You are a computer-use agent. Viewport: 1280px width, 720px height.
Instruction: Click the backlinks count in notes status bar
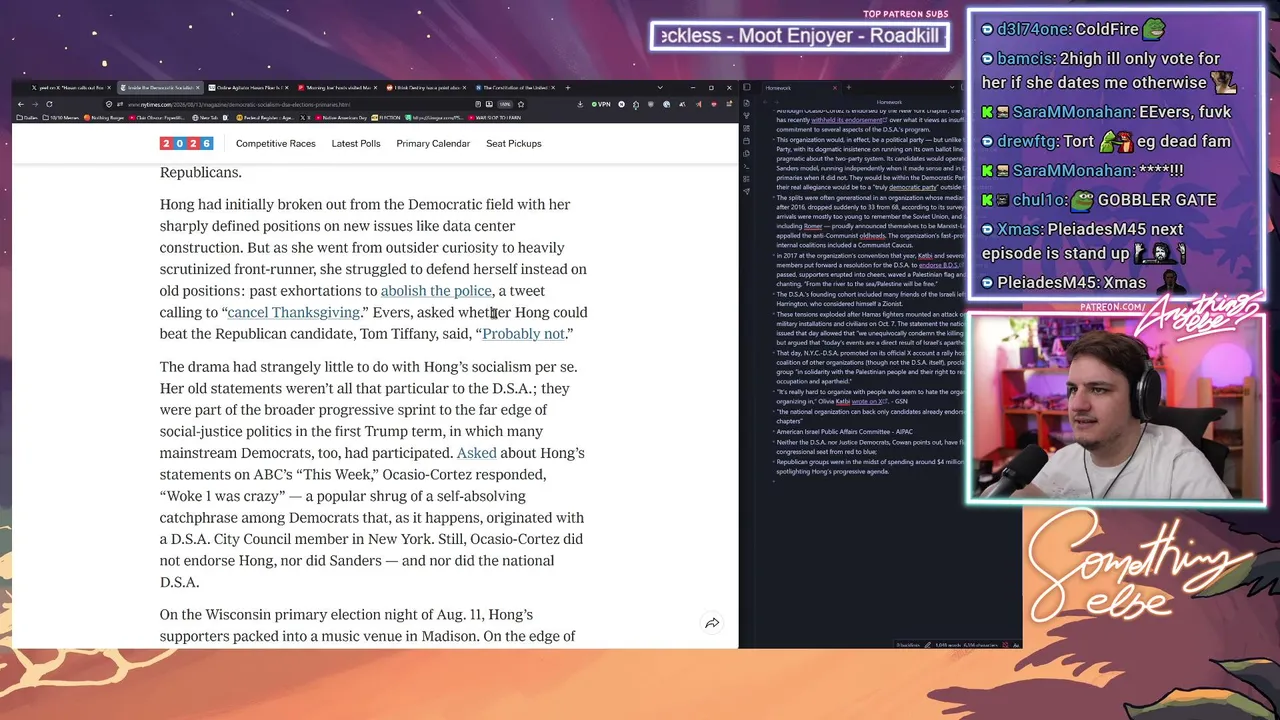(908, 645)
